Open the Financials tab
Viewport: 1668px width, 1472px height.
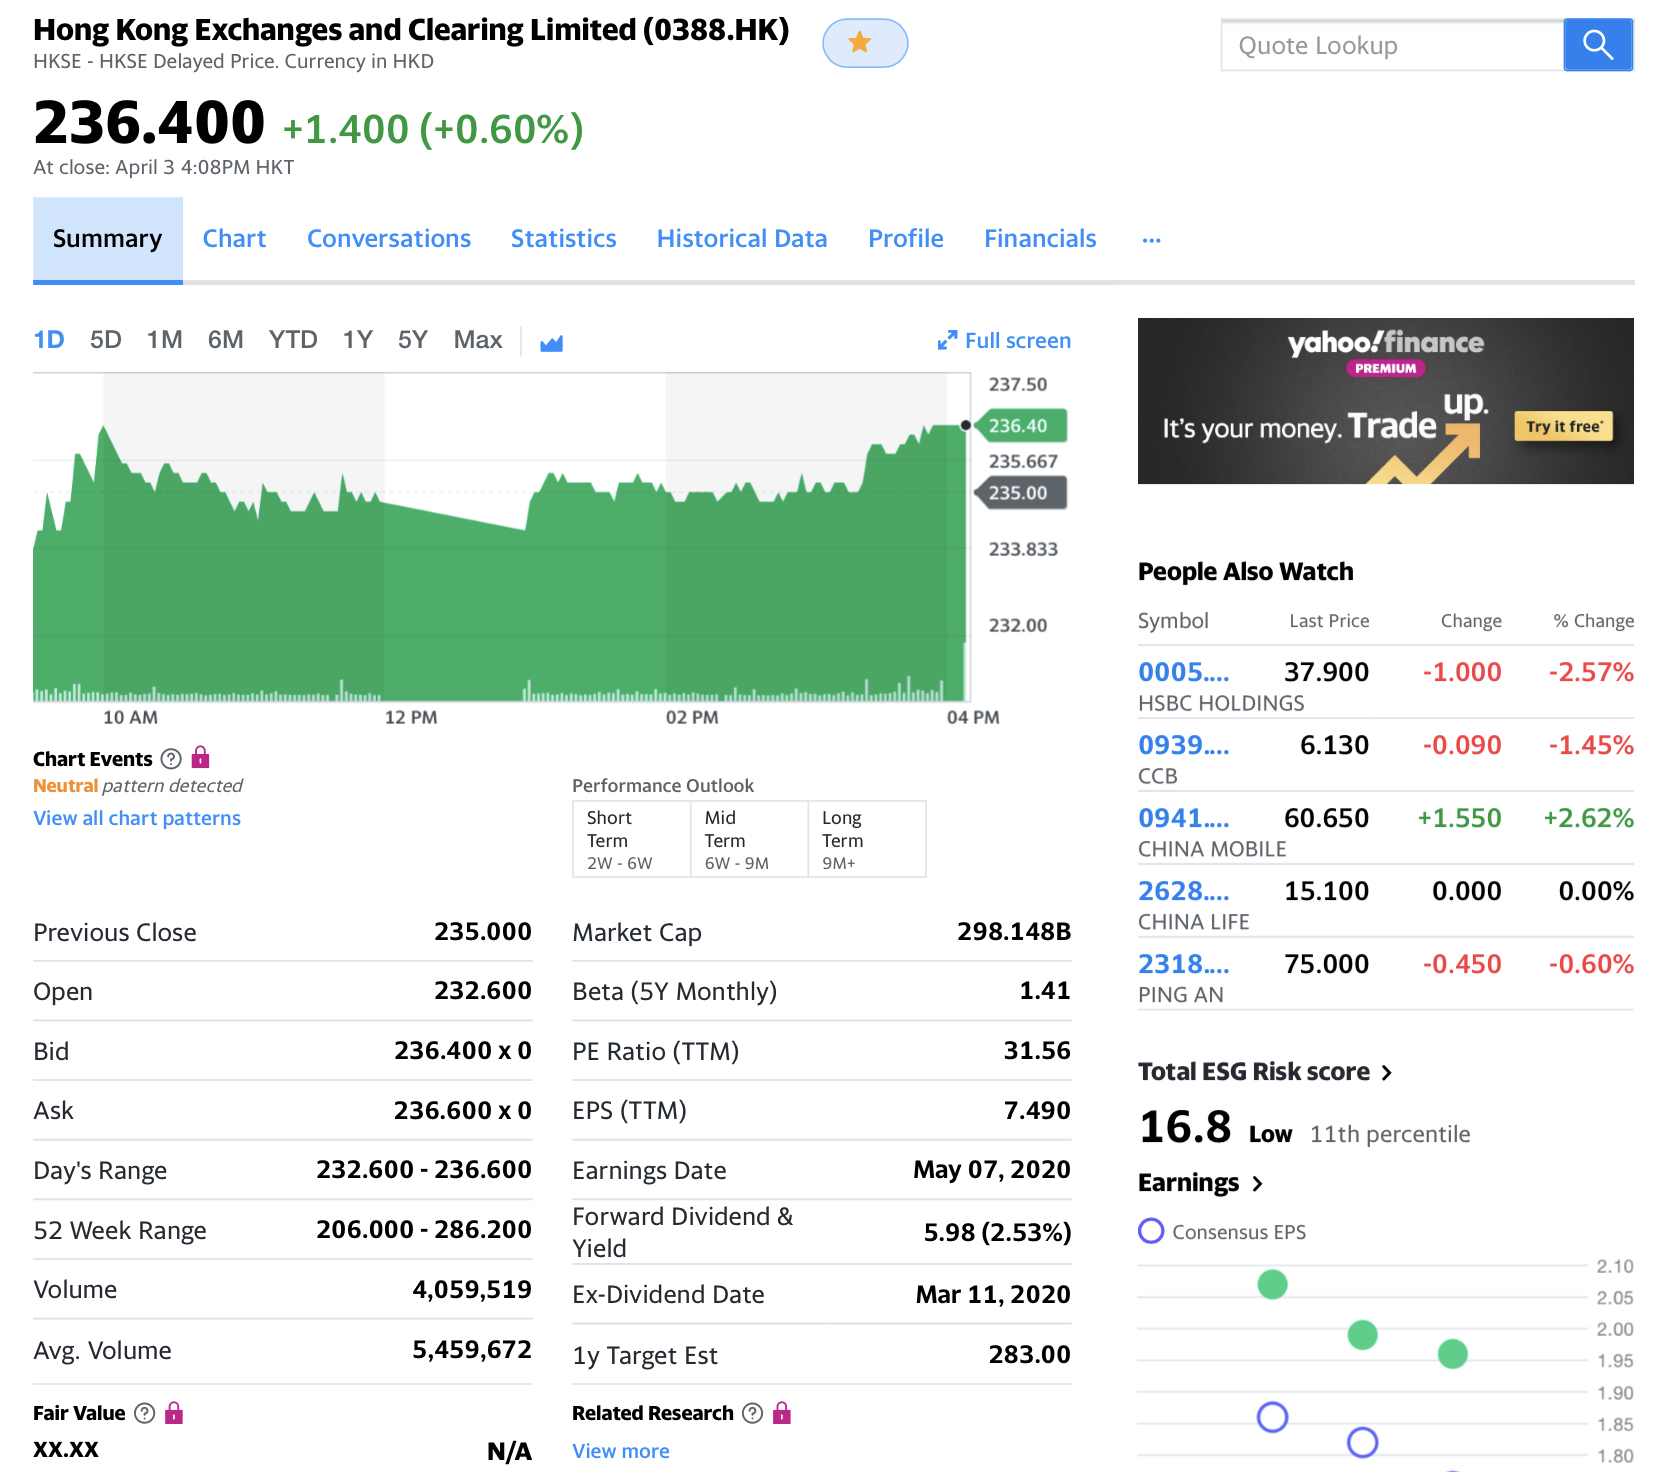[x=1040, y=239]
